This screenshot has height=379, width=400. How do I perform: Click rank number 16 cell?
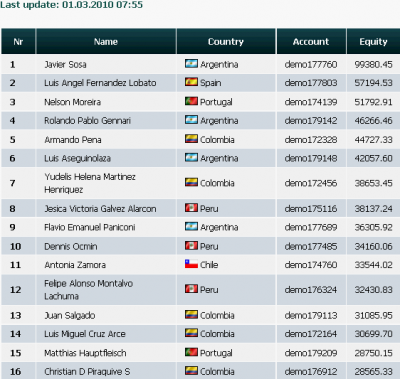click(18, 371)
